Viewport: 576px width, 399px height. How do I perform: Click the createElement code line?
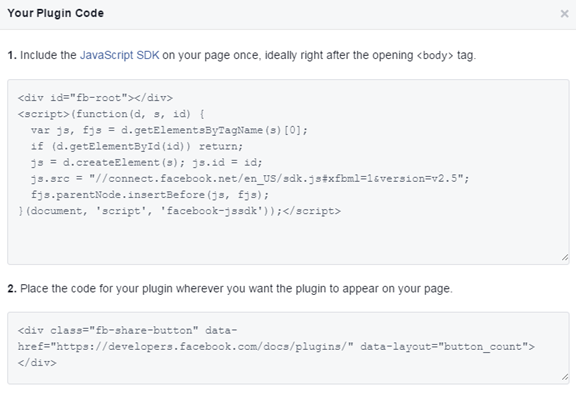point(147,163)
